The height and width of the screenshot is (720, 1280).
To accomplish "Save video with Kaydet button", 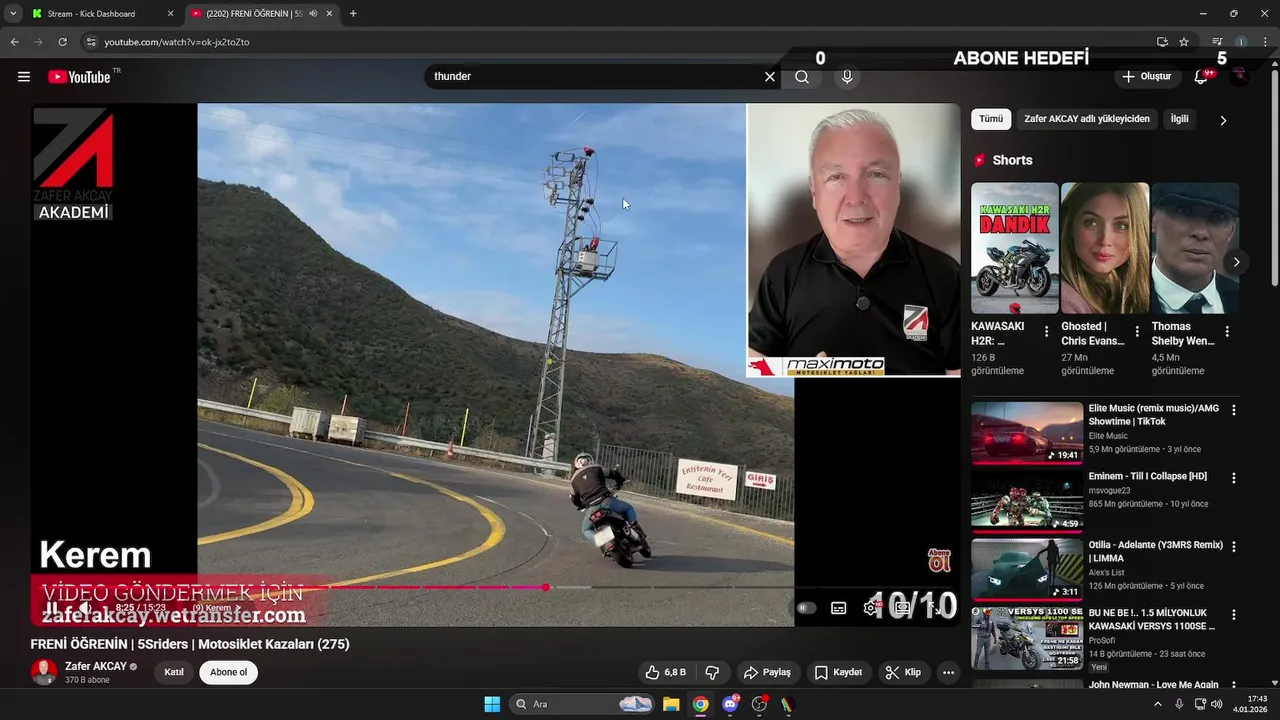I will pos(838,672).
